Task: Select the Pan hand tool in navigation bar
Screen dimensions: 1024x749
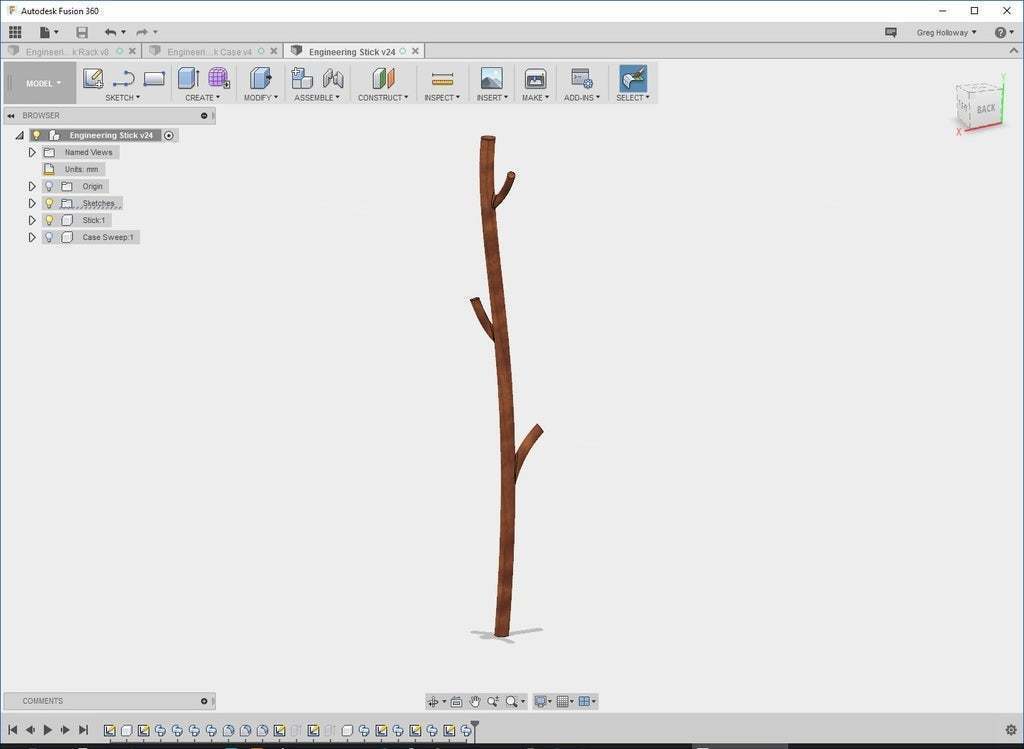Action: click(x=476, y=702)
